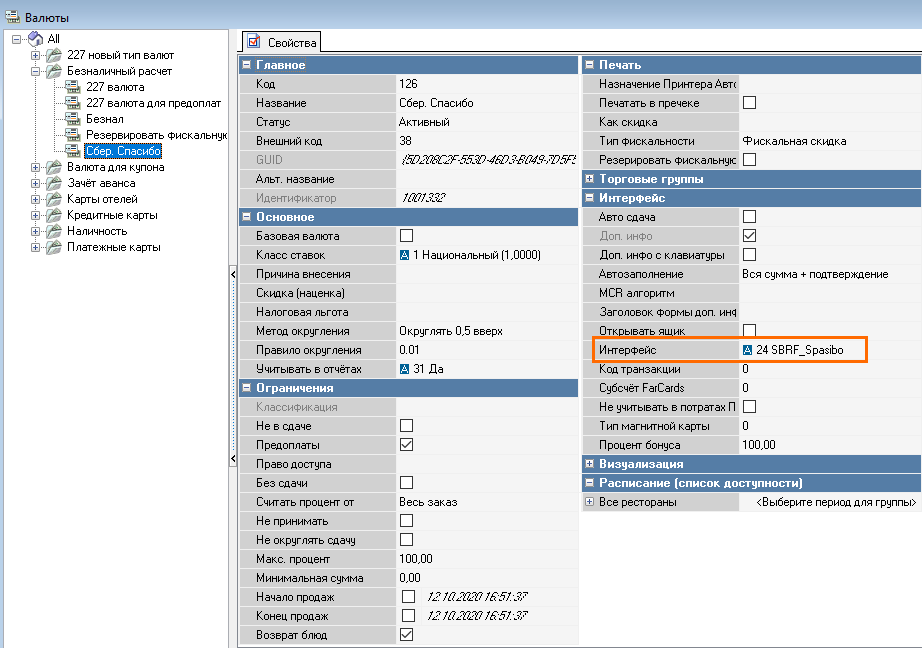Click the Свойства tab icon
The height and width of the screenshot is (648, 922).
[x=254, y=42]
